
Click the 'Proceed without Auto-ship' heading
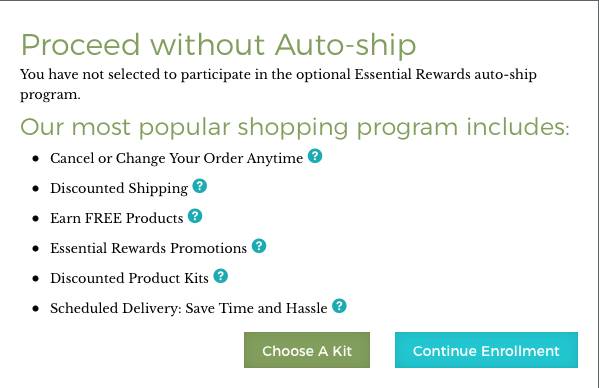click(218, 45)
